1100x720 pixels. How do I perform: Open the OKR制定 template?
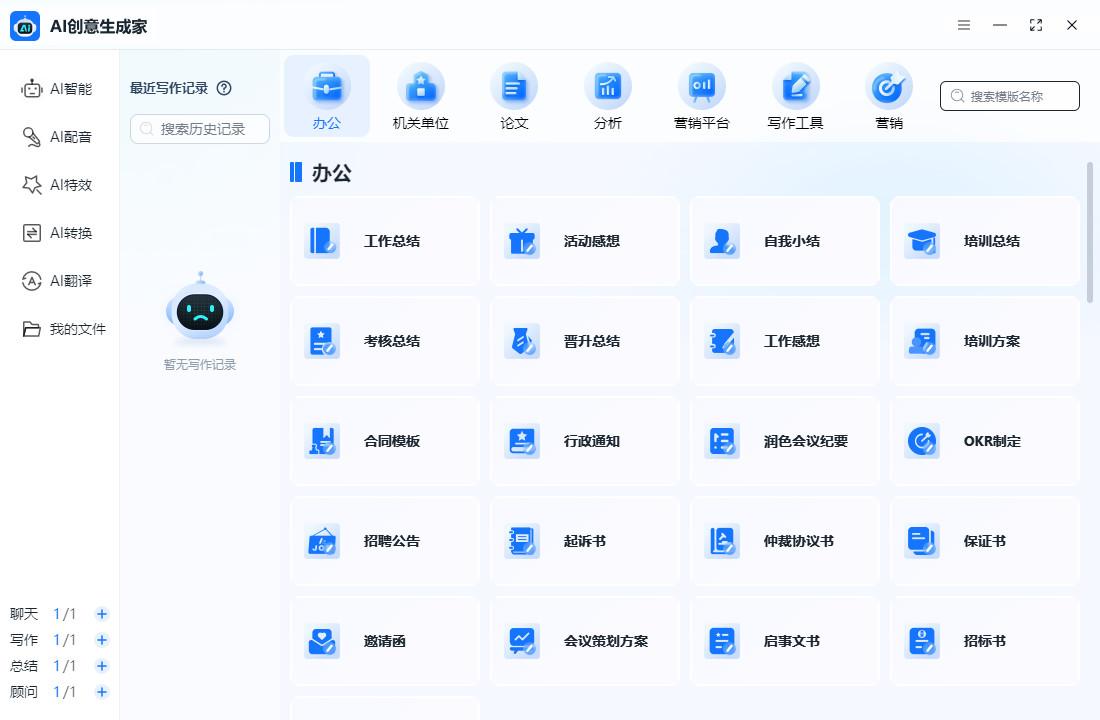984,440
